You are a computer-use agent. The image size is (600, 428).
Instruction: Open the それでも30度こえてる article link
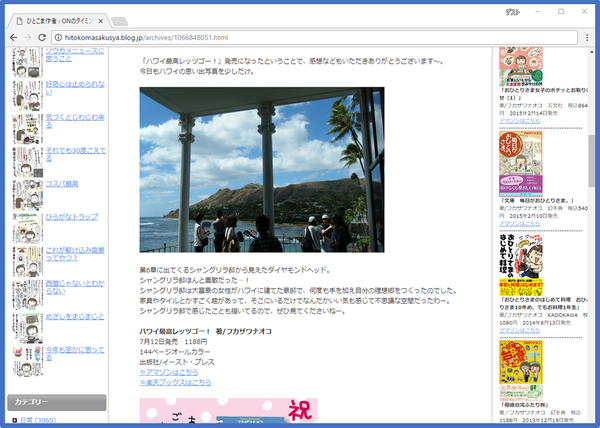pos(76,154)
